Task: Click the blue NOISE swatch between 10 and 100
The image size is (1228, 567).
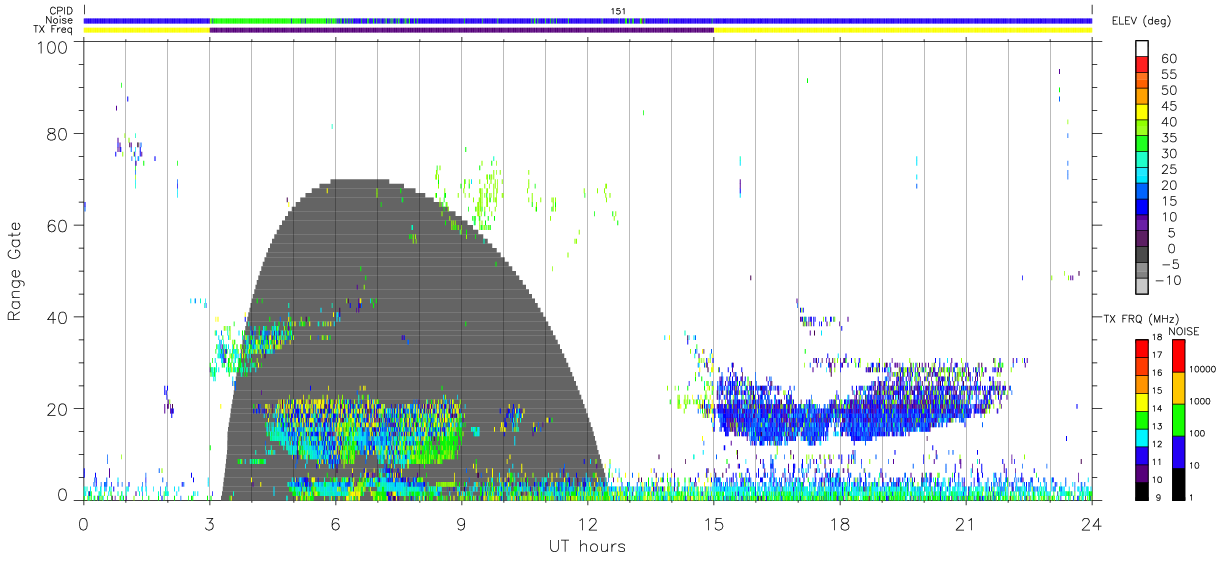Action: tap(1177, 452)
